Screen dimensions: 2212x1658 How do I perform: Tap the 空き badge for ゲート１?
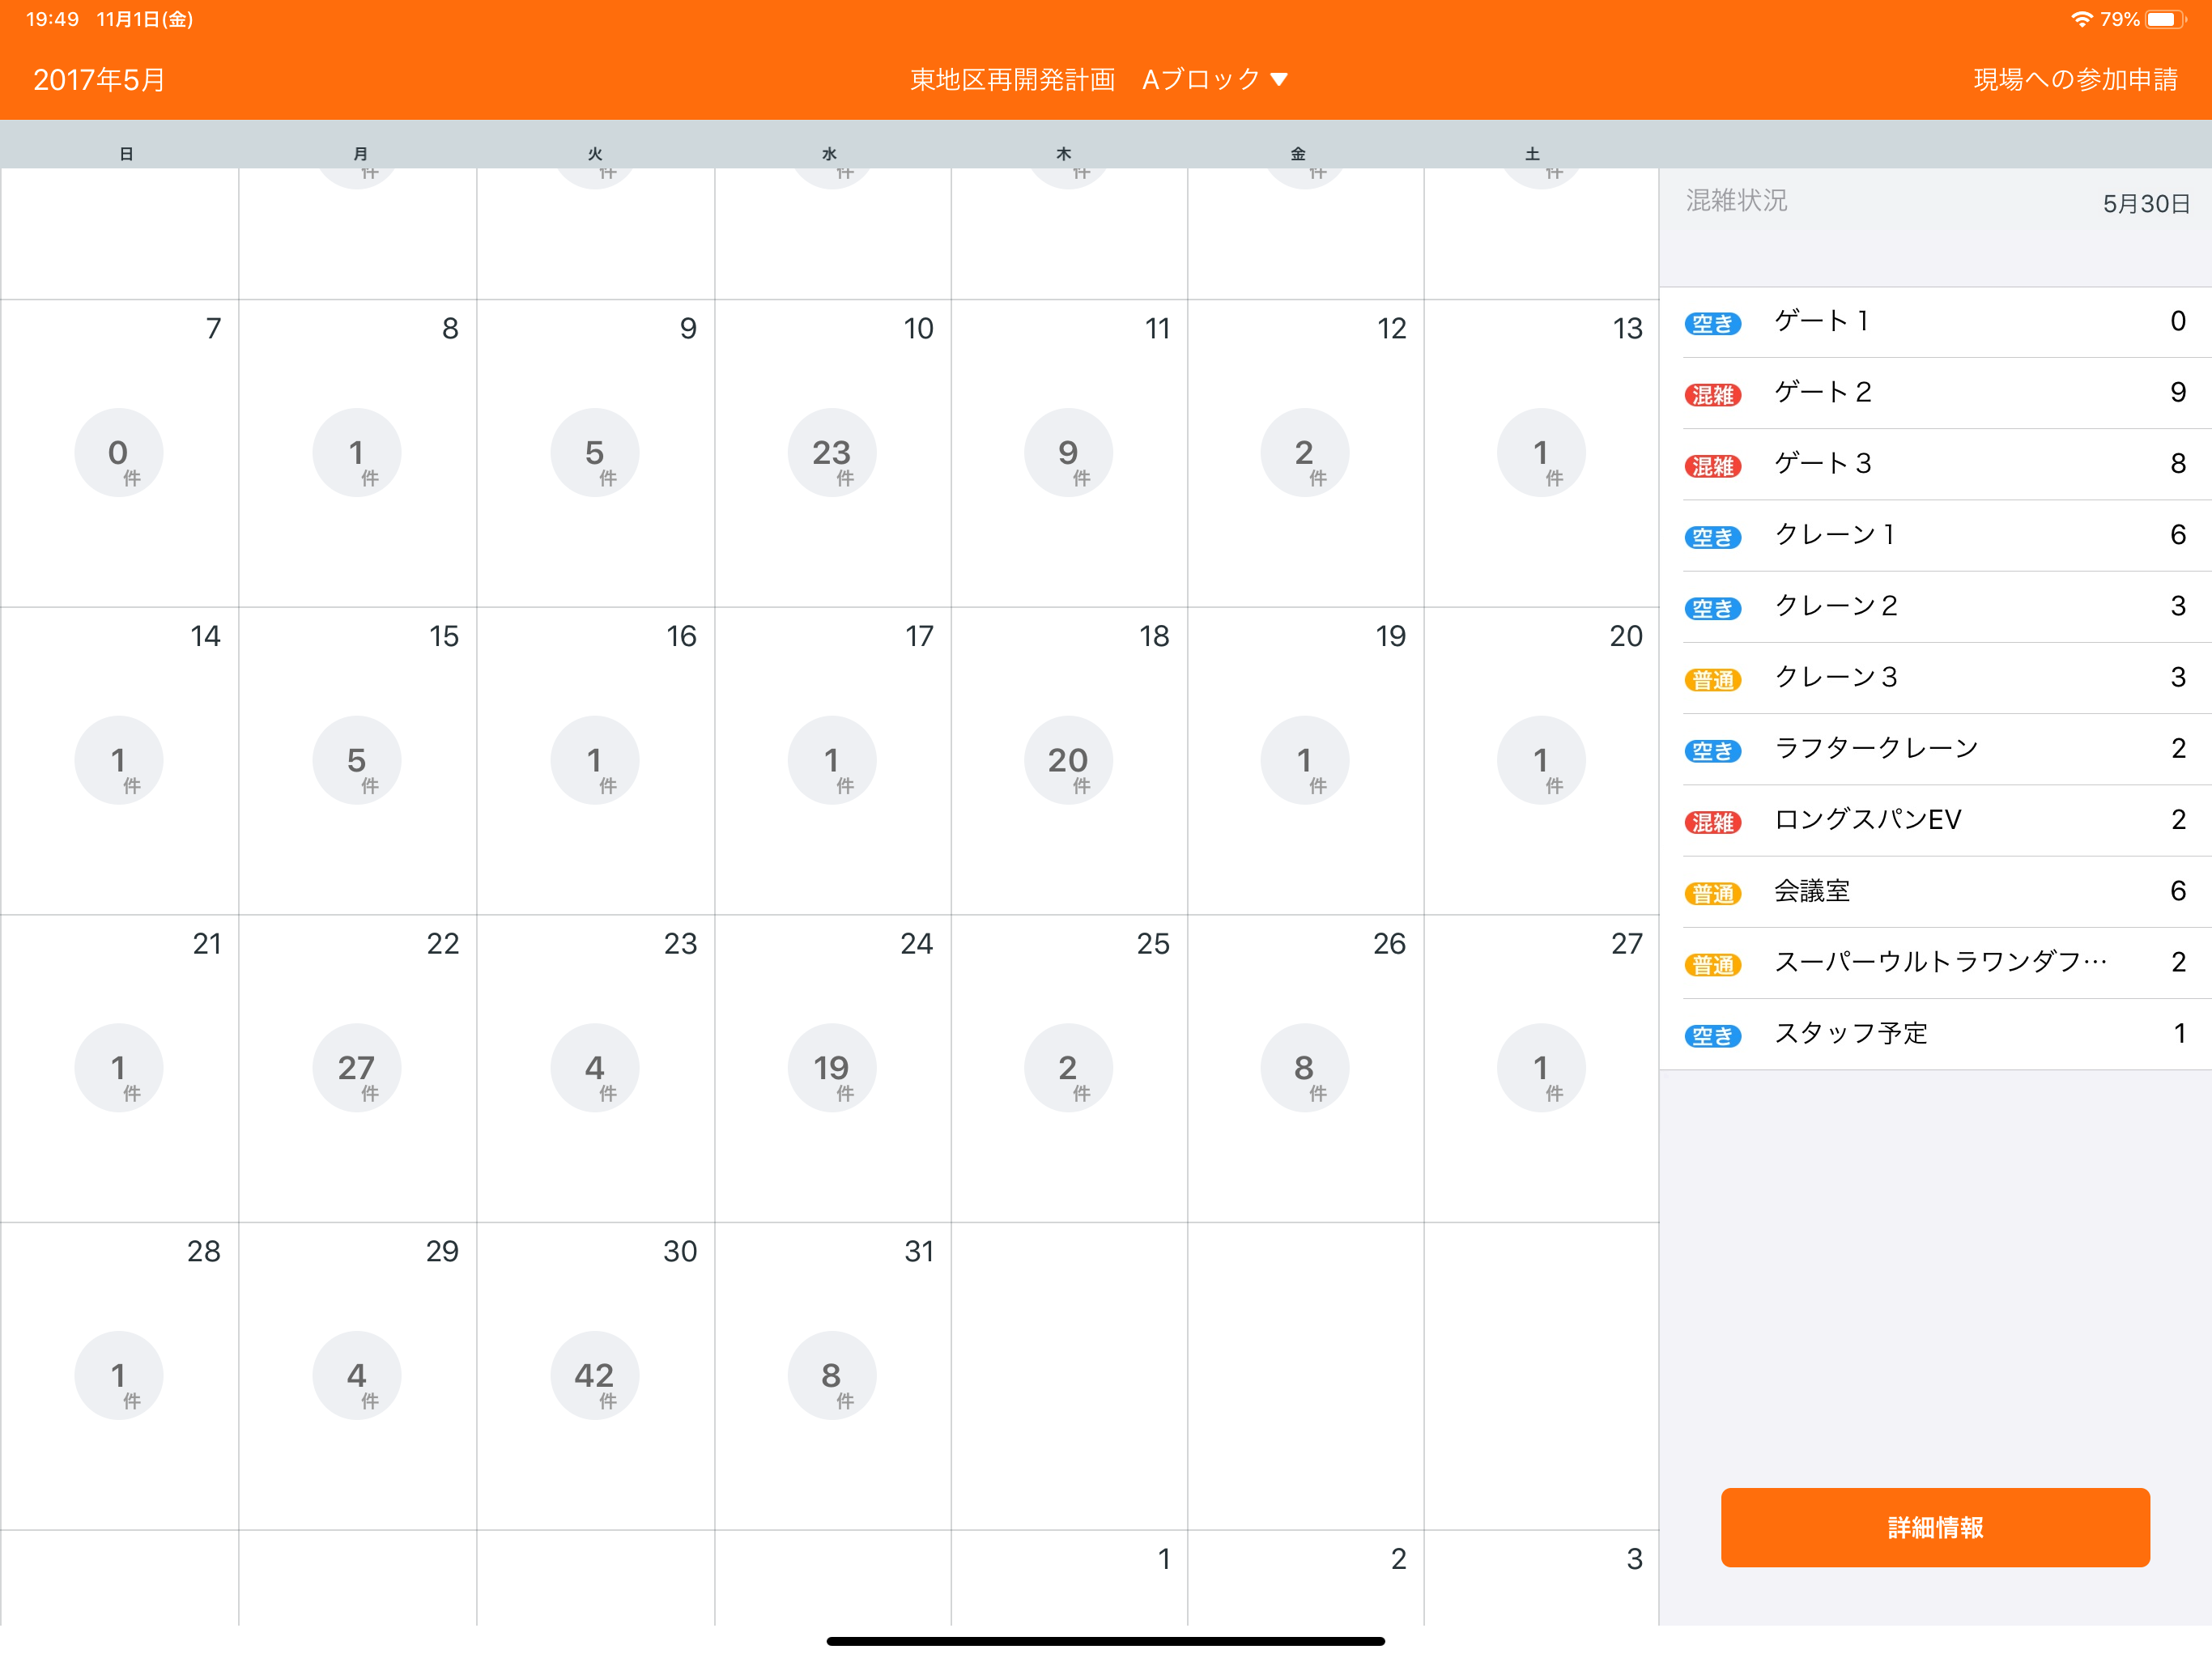(1713, 324)
